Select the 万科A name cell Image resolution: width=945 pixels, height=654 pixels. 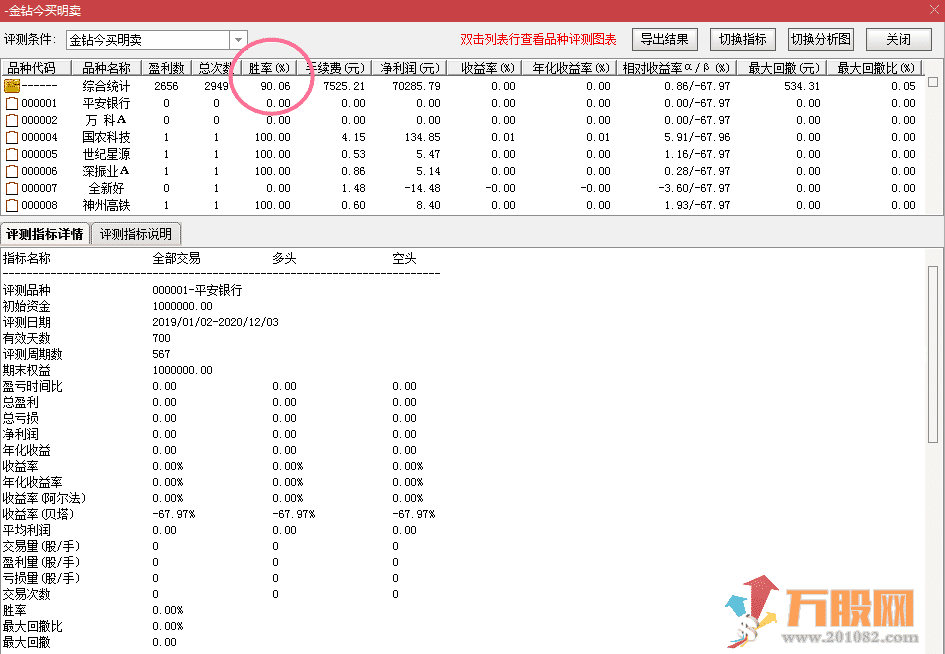(106, 120)
